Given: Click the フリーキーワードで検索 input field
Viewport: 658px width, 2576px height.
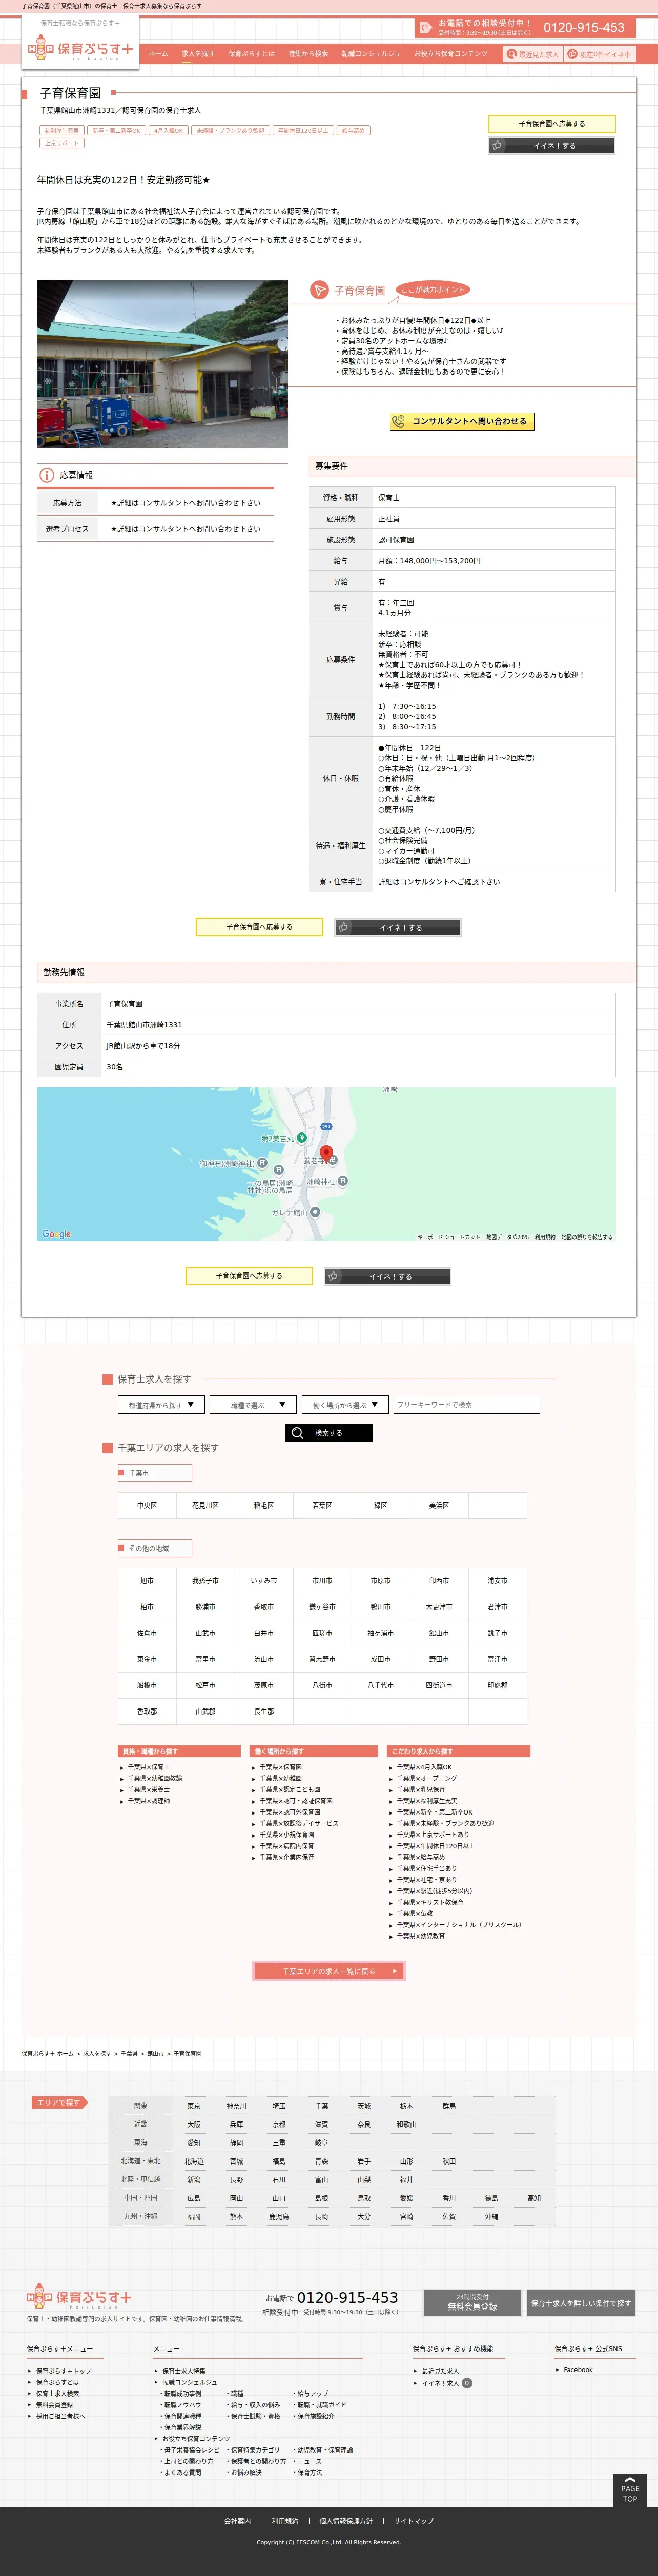Looking at the screenshot, I should (467, 1405).
